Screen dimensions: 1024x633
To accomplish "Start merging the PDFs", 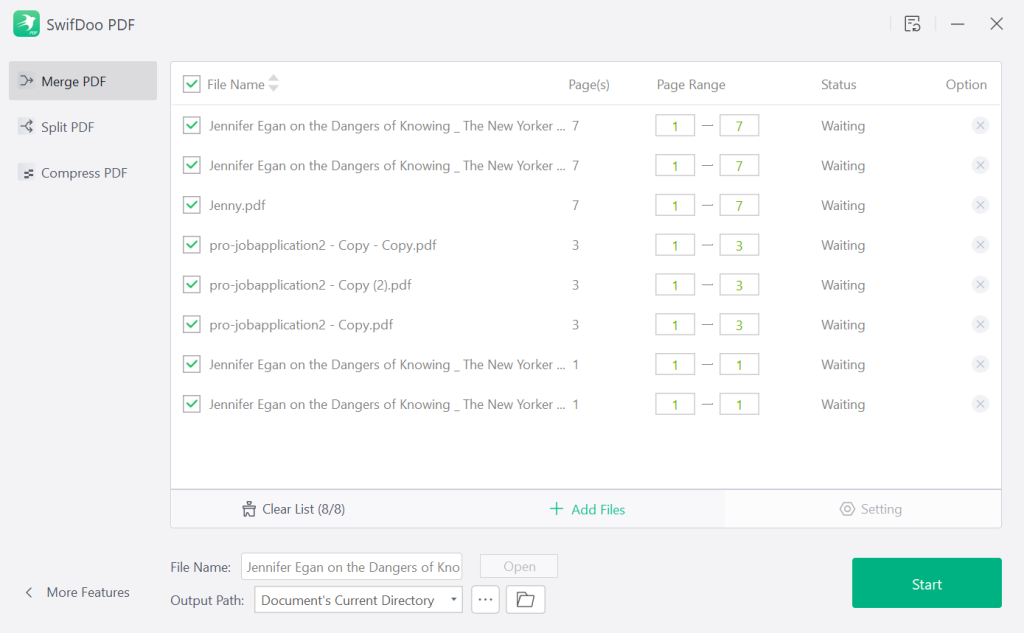I will (927, 583).
